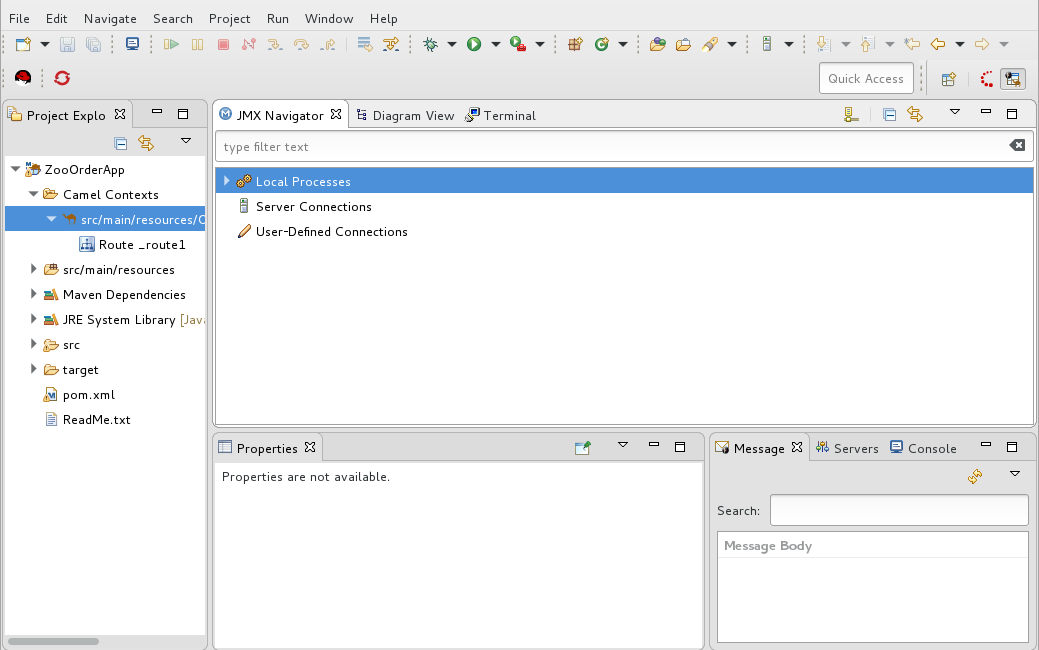This screenshot has width=1039, height=650.
Task: Open the Navigate menu
Action: point(110,18)
